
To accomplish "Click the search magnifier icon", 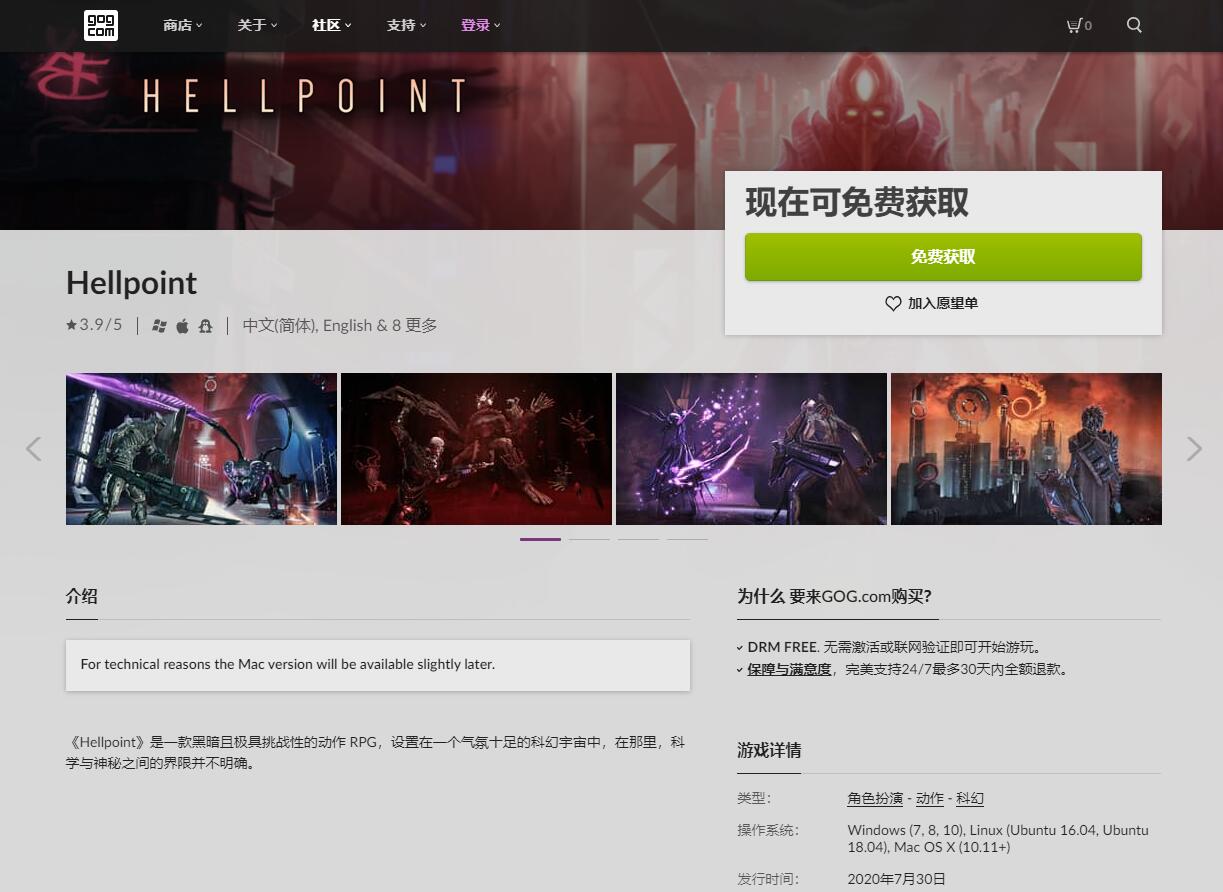I will pyautogui.click(x=1134, y=25).
